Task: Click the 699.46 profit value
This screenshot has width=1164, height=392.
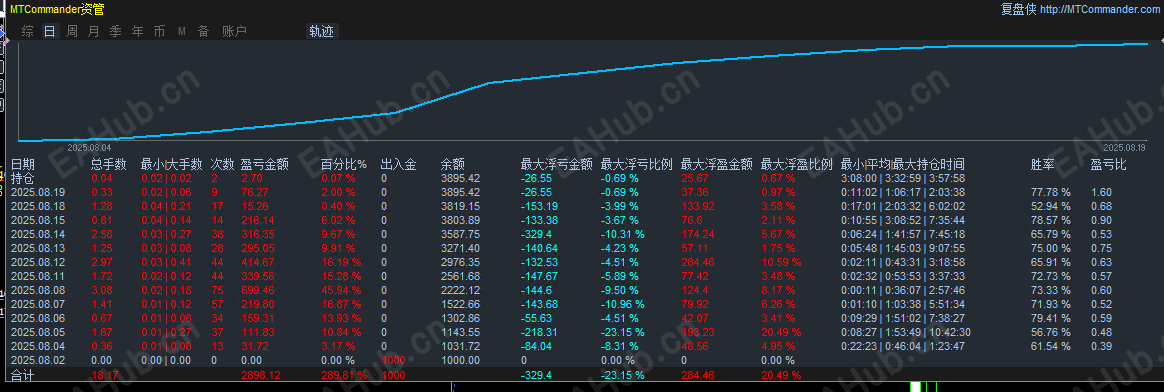Action: pos(258,290)
